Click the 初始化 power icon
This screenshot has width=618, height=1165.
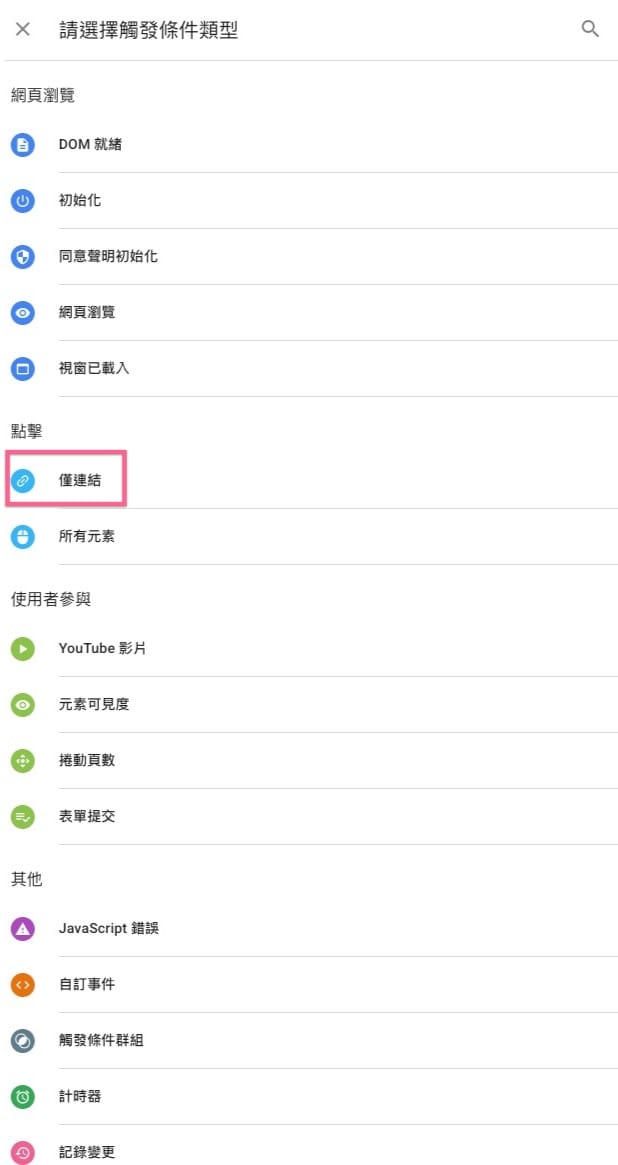coord(23,201)
